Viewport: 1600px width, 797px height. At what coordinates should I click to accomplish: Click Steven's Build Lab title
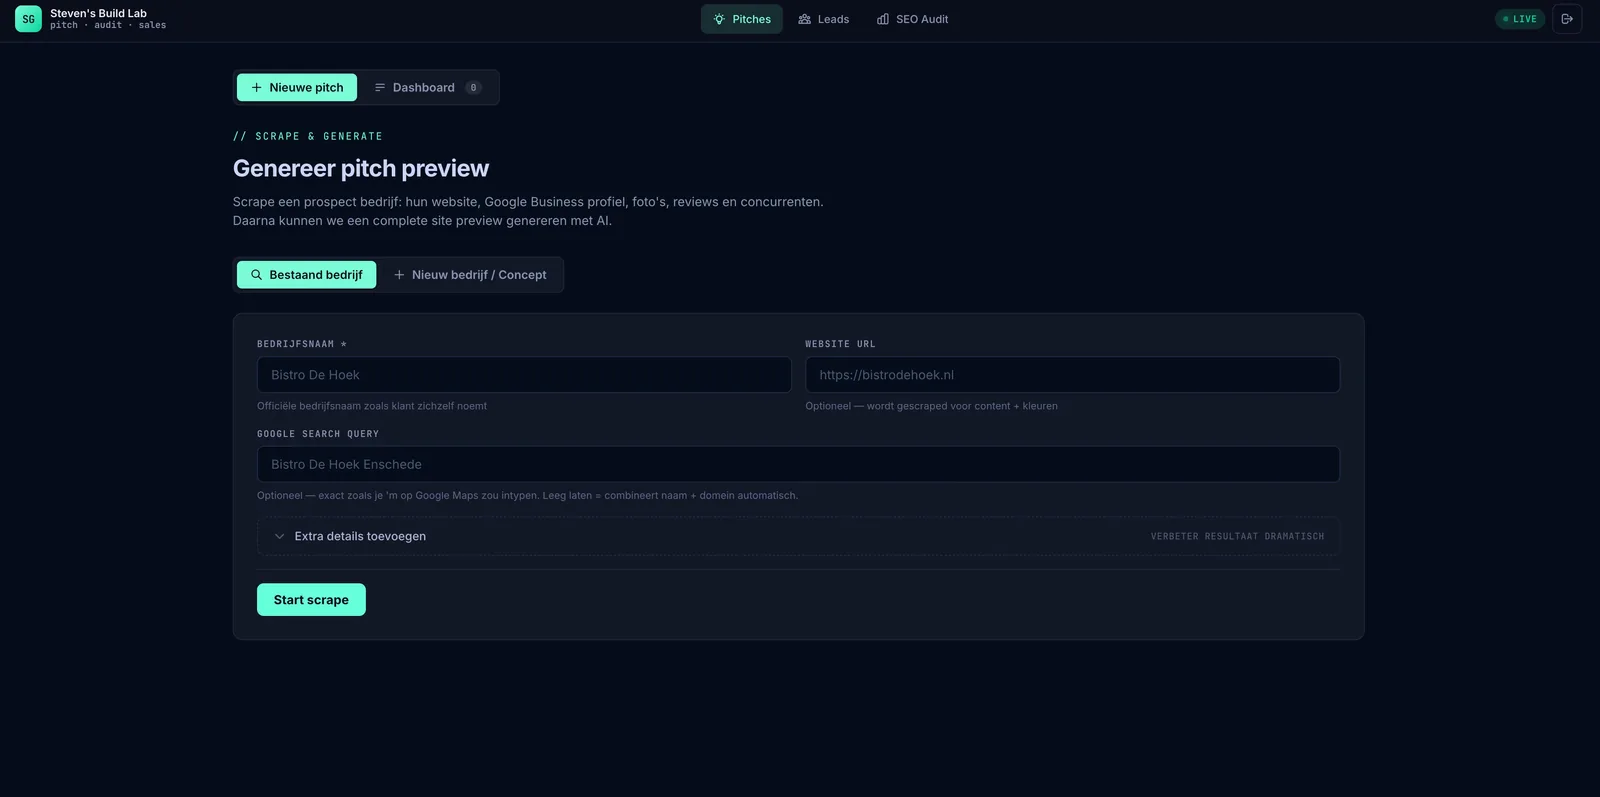(x=98, y=13)
